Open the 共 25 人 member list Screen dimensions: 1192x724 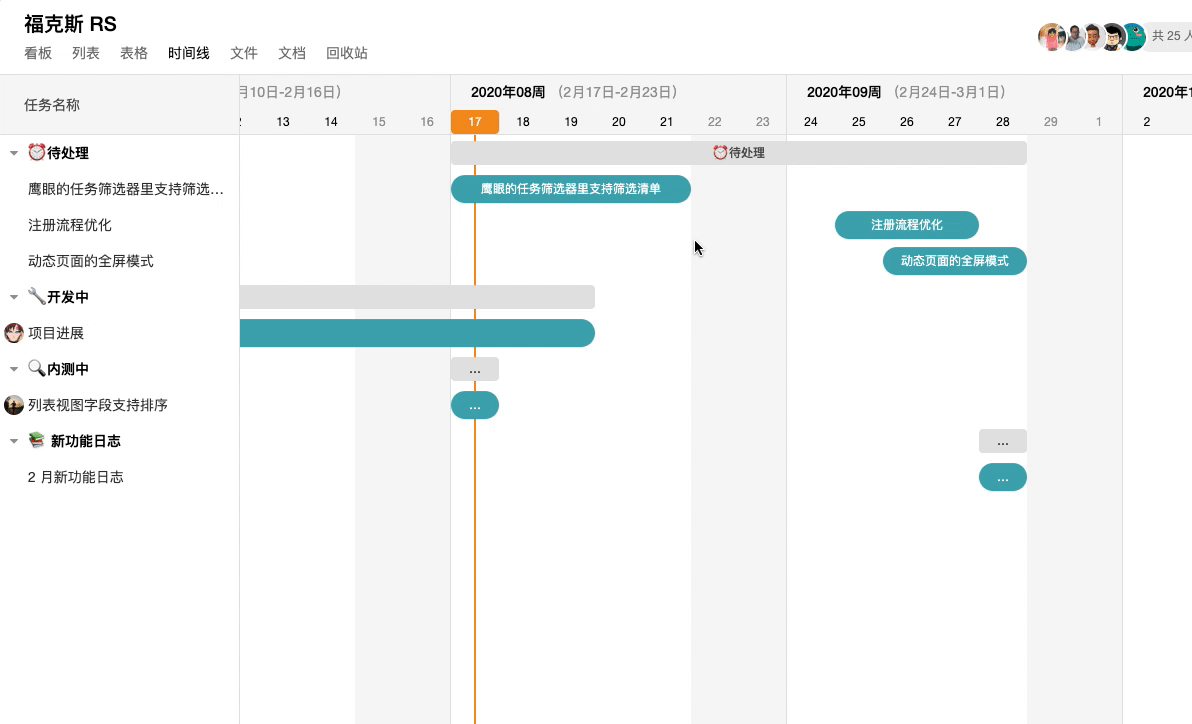pyautogui.click(x=1170, y=37)
